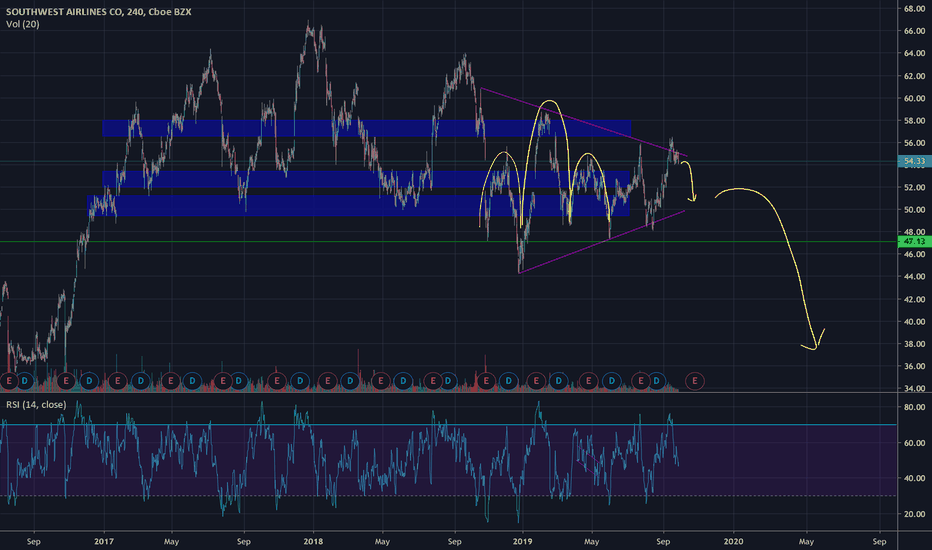Click the 52.00 price axis label
The height and width of the screenshot is (550, 932).
(914, 187)
